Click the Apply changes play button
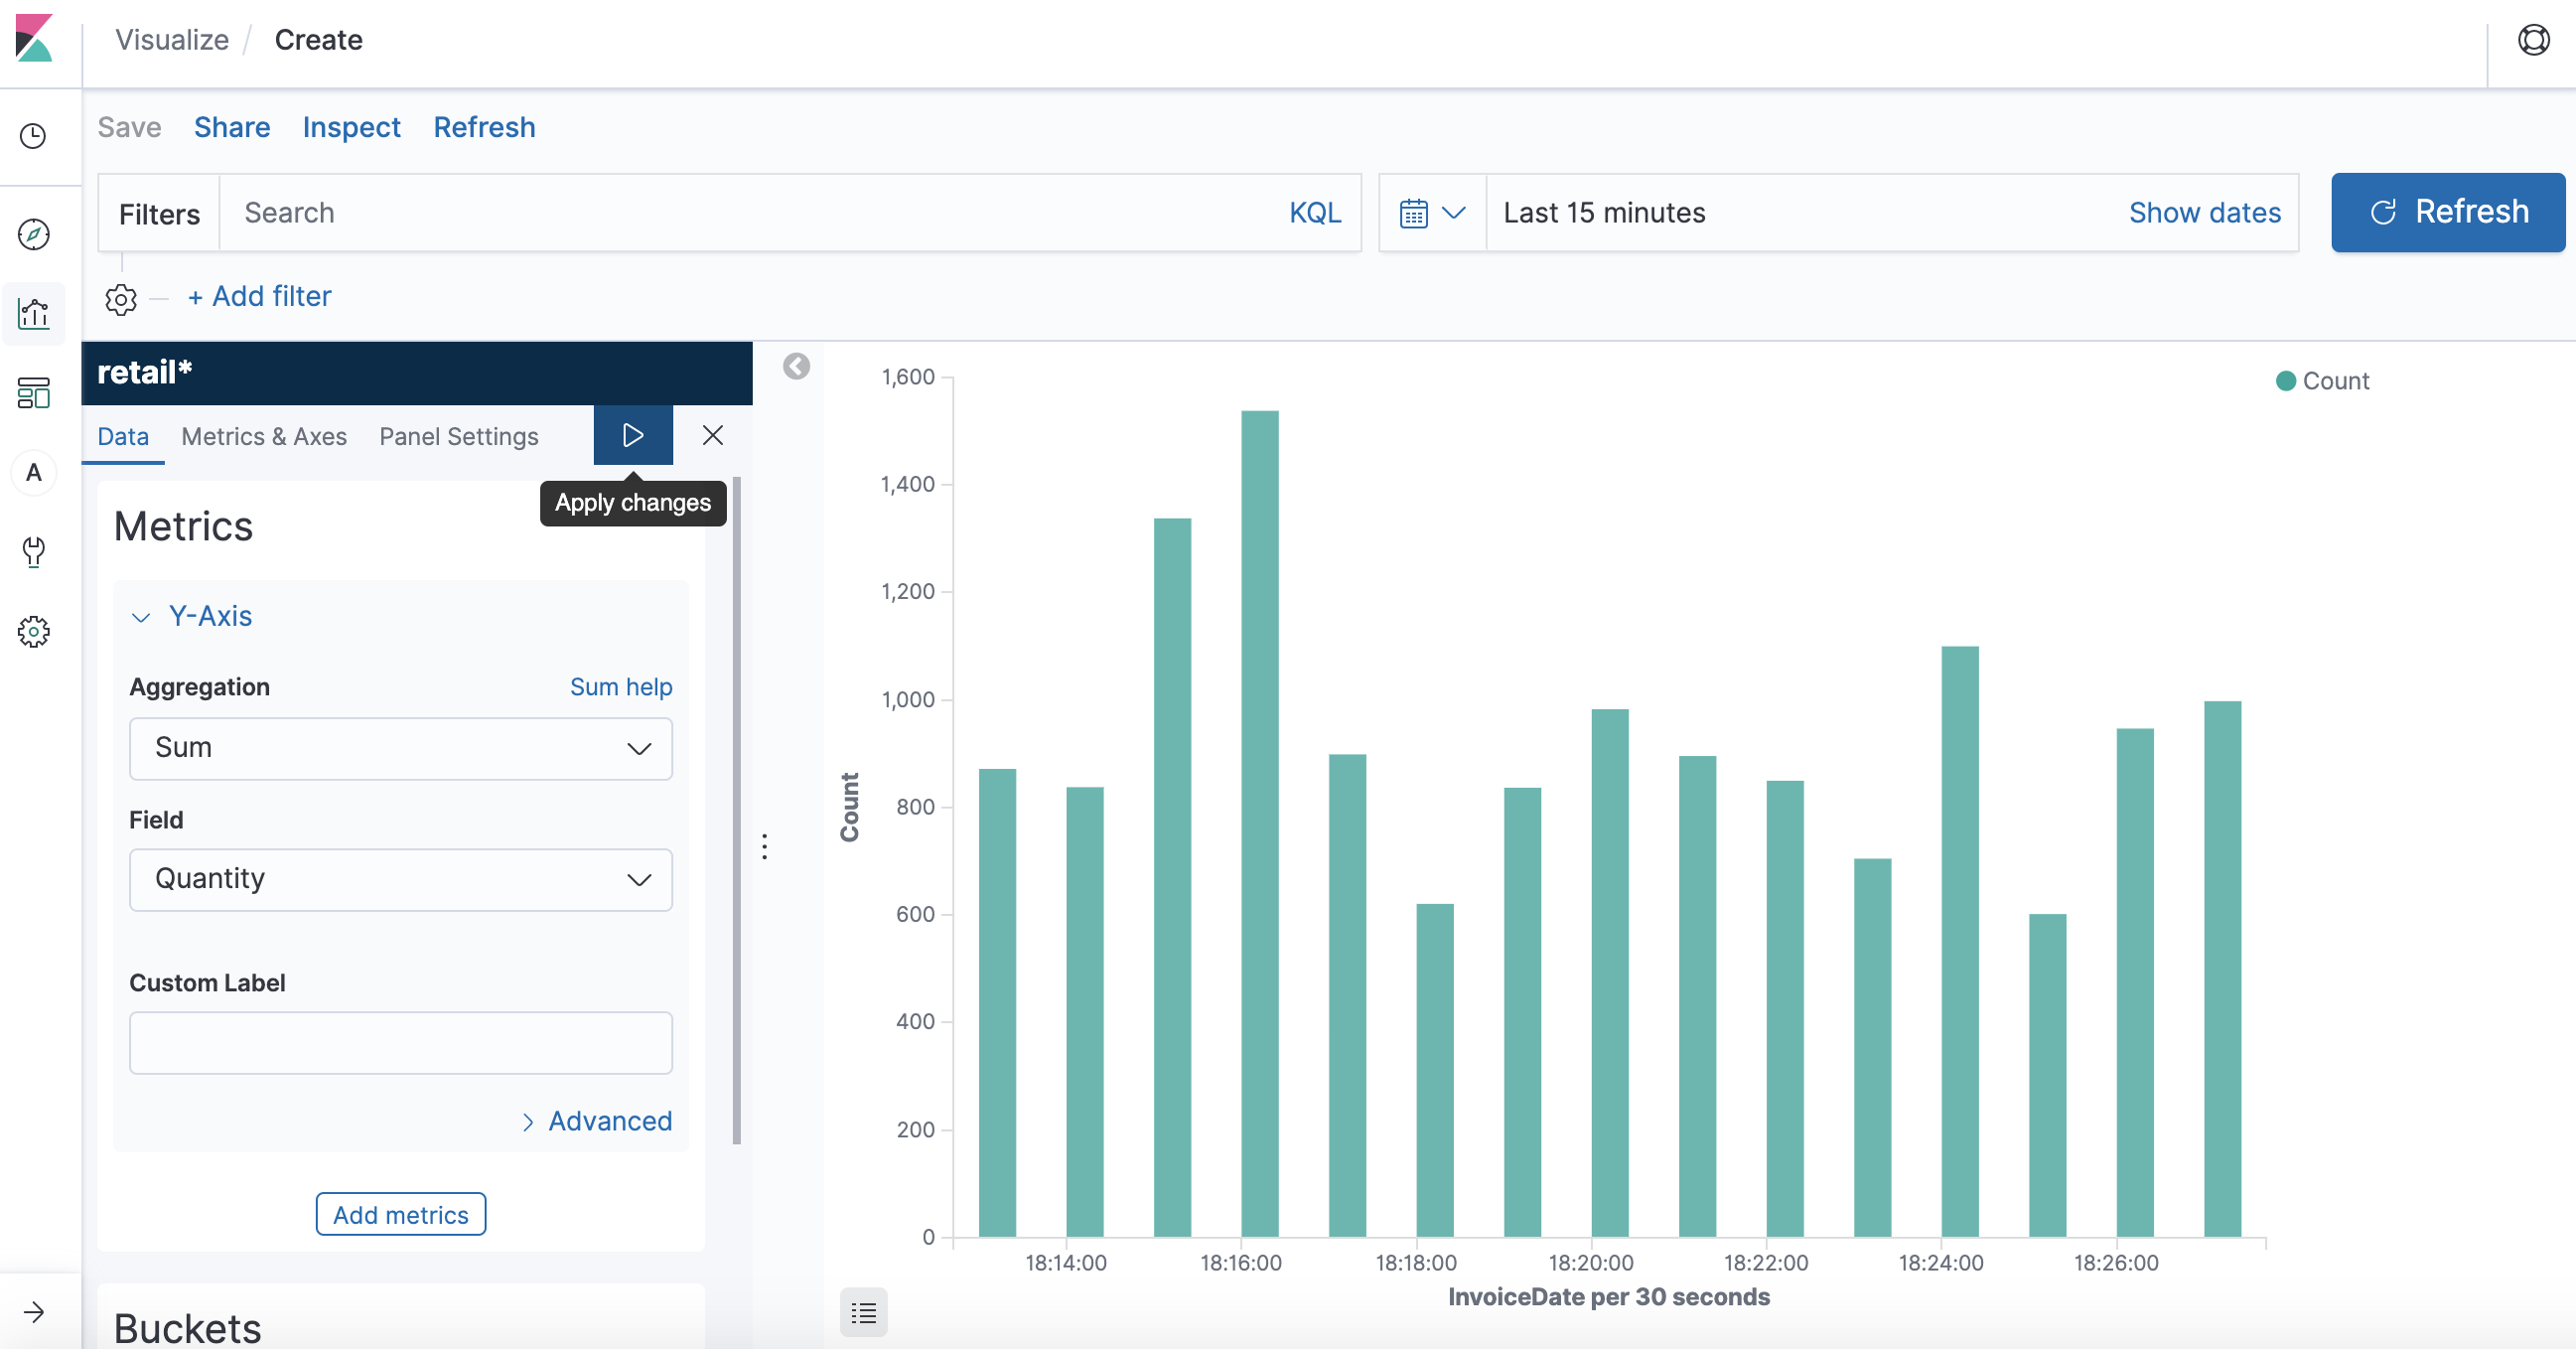2576x1349 pixels. click(x=633, y=435)
